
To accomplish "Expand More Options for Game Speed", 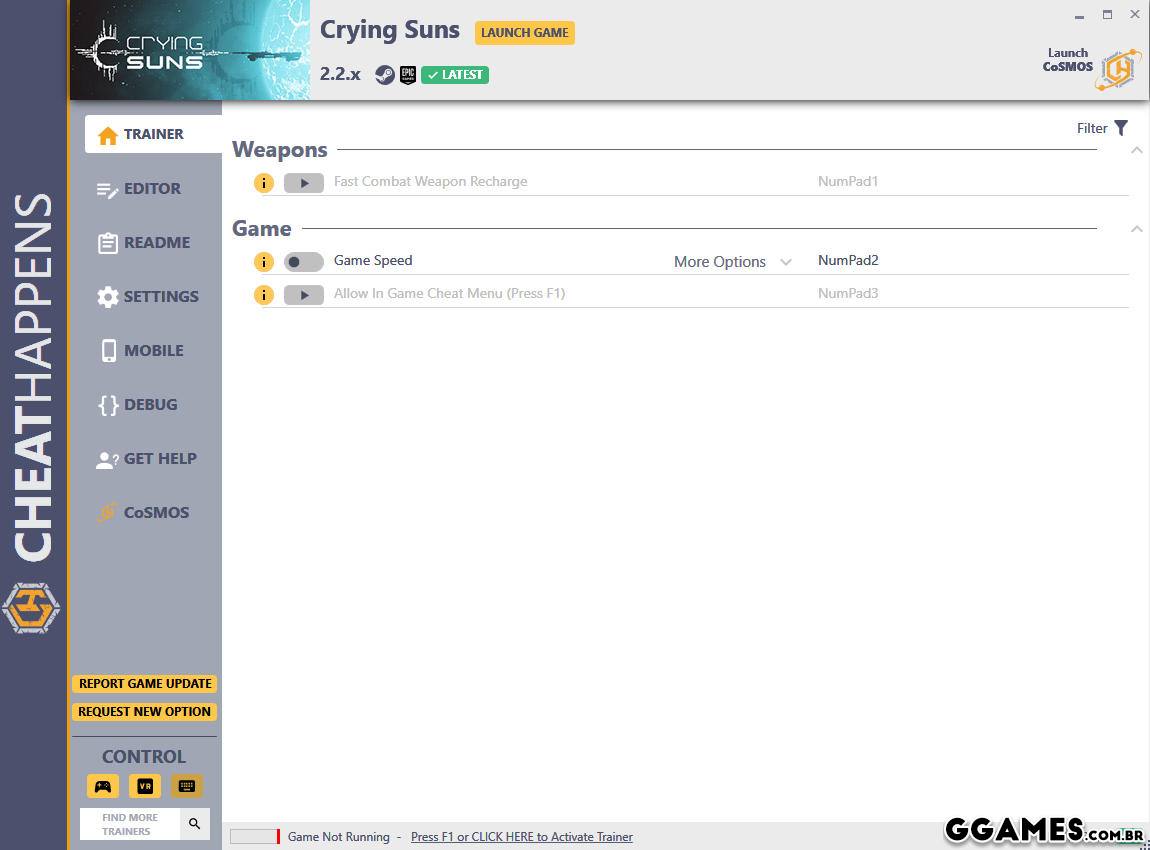I will pyautogui.click(x=732, y=262).
